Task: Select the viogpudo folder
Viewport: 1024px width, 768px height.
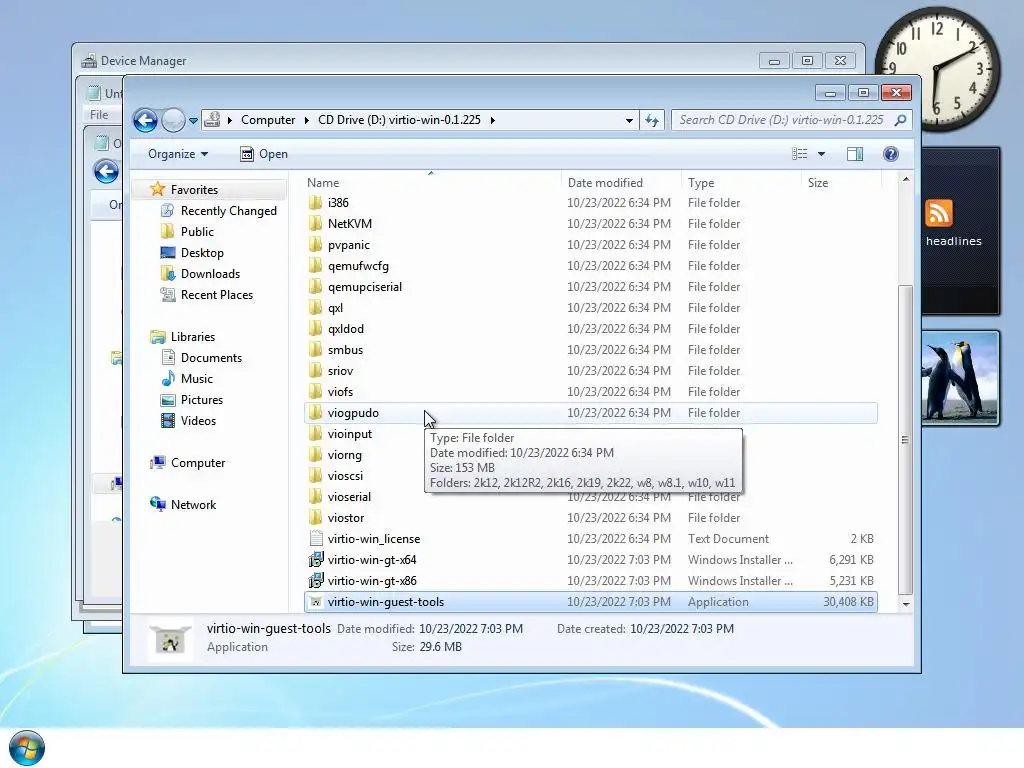Action: click(x=590, y=413)
